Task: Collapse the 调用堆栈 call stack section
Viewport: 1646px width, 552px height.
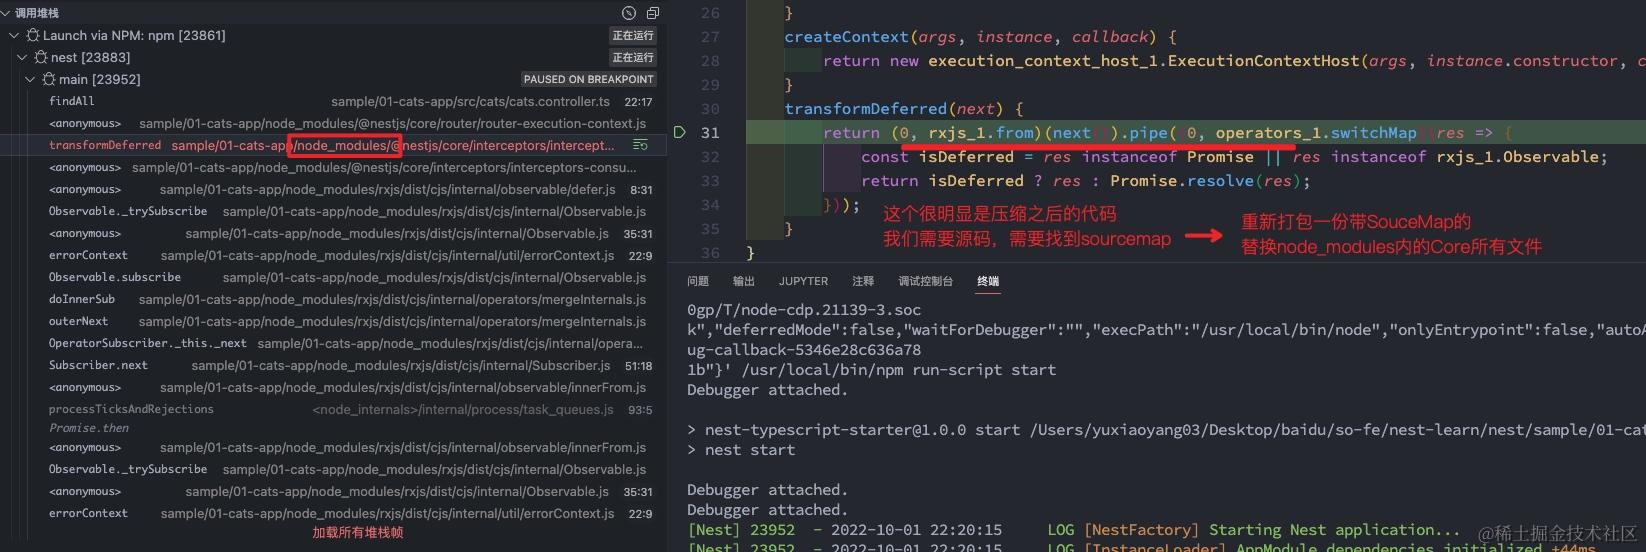Action: (x=7, y=13)
